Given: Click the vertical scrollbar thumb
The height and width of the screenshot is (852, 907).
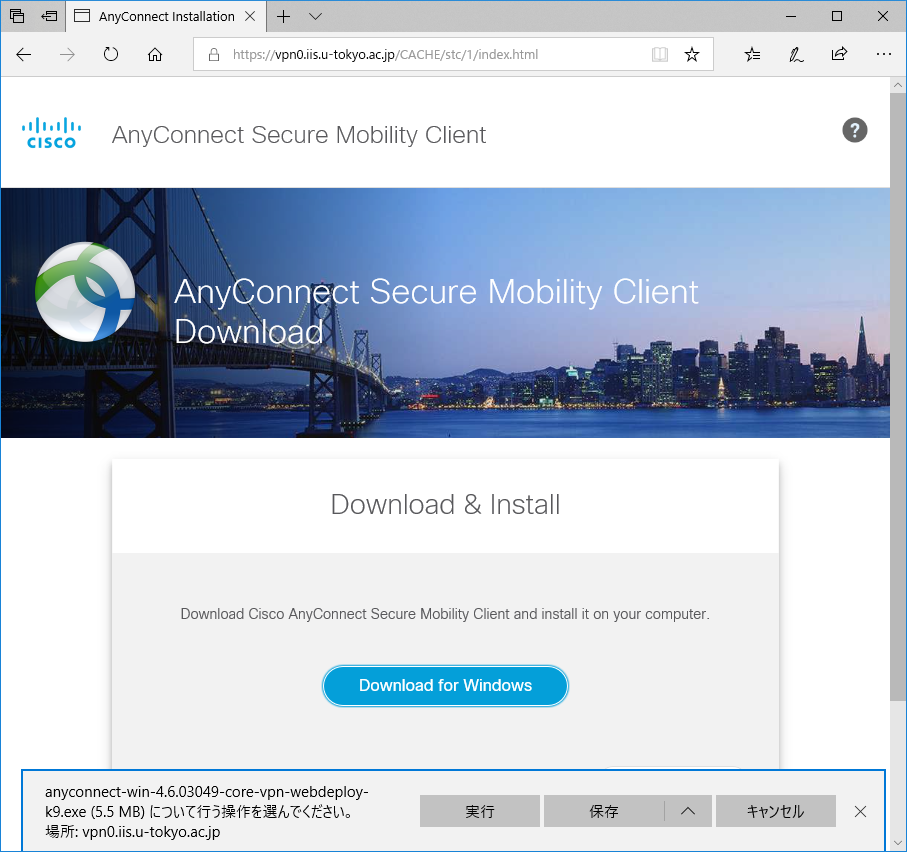Looking at the screenshot, I should pos(898,397).
